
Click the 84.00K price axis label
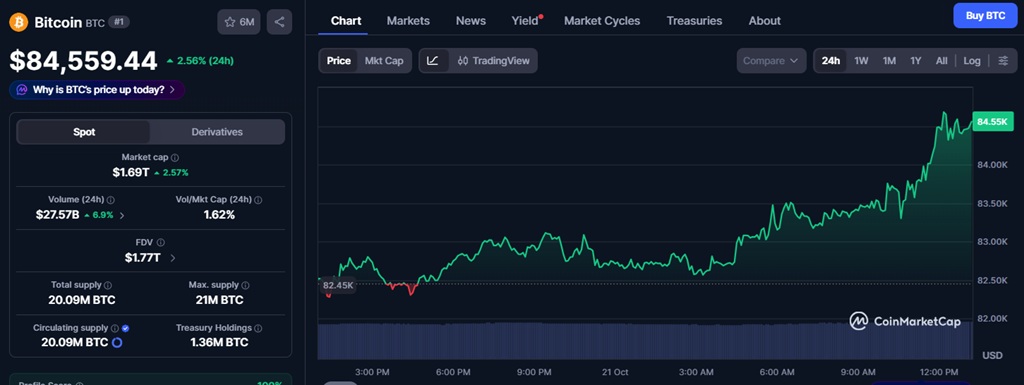(x=992, y=165)
